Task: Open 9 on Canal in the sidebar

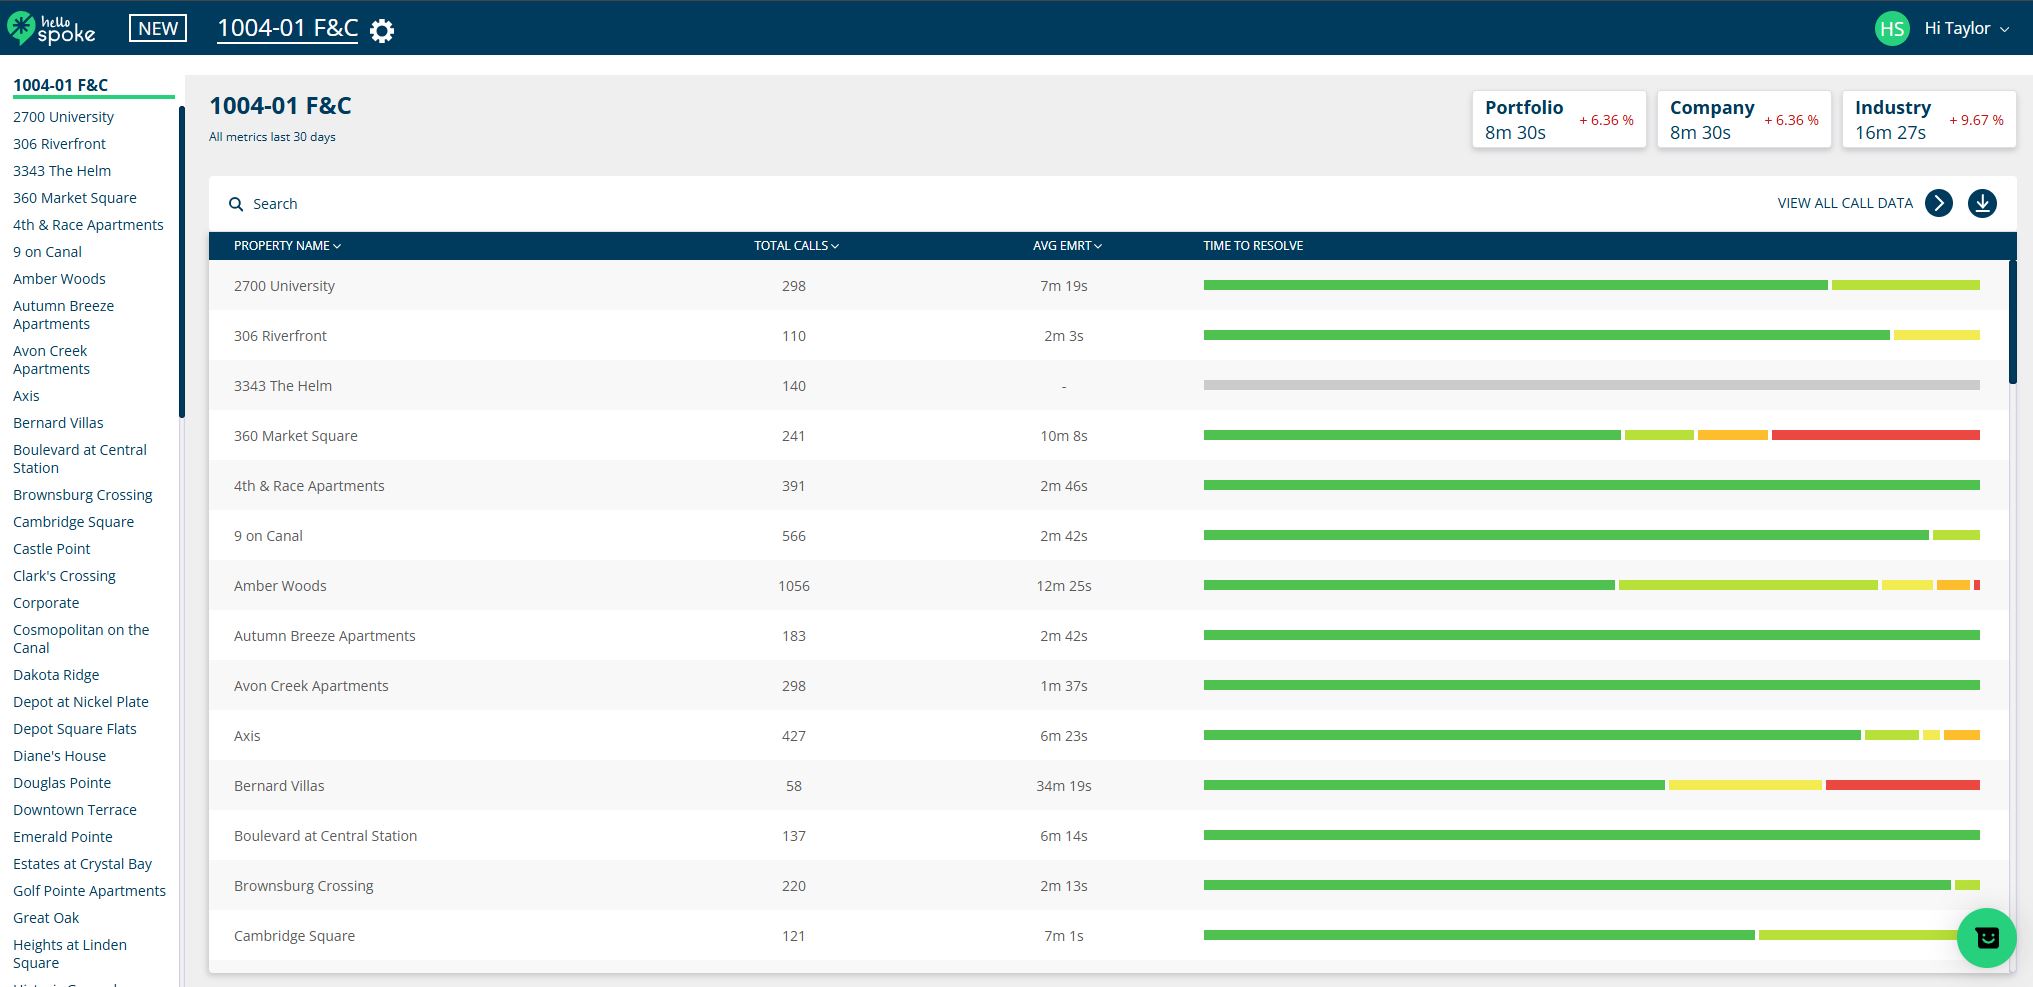Action: click(47, 252)
